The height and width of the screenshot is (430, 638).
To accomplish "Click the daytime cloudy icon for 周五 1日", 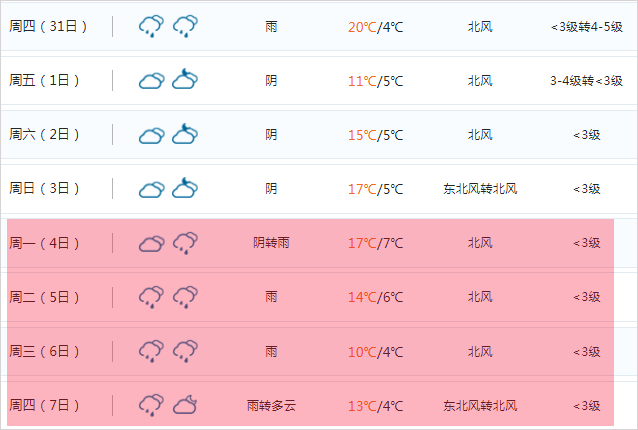I will click(151, 81).
